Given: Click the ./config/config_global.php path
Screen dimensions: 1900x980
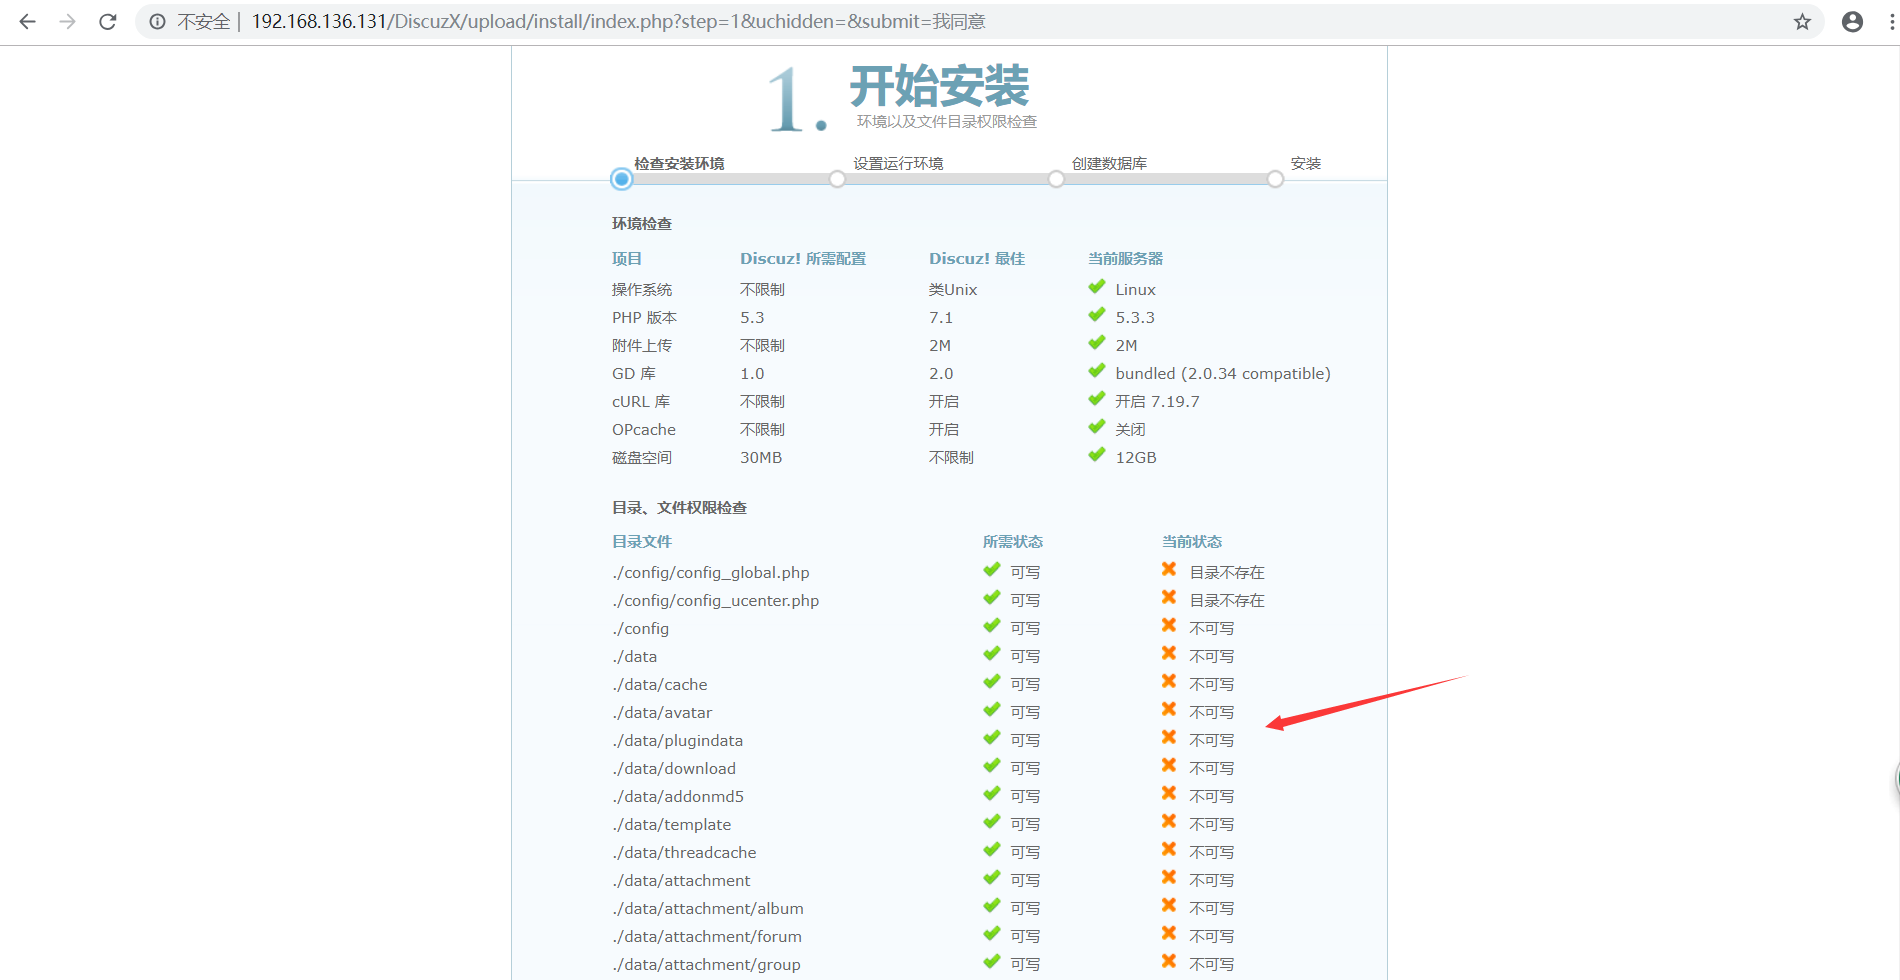Looking at the screenshot, I should pos(711,573).
